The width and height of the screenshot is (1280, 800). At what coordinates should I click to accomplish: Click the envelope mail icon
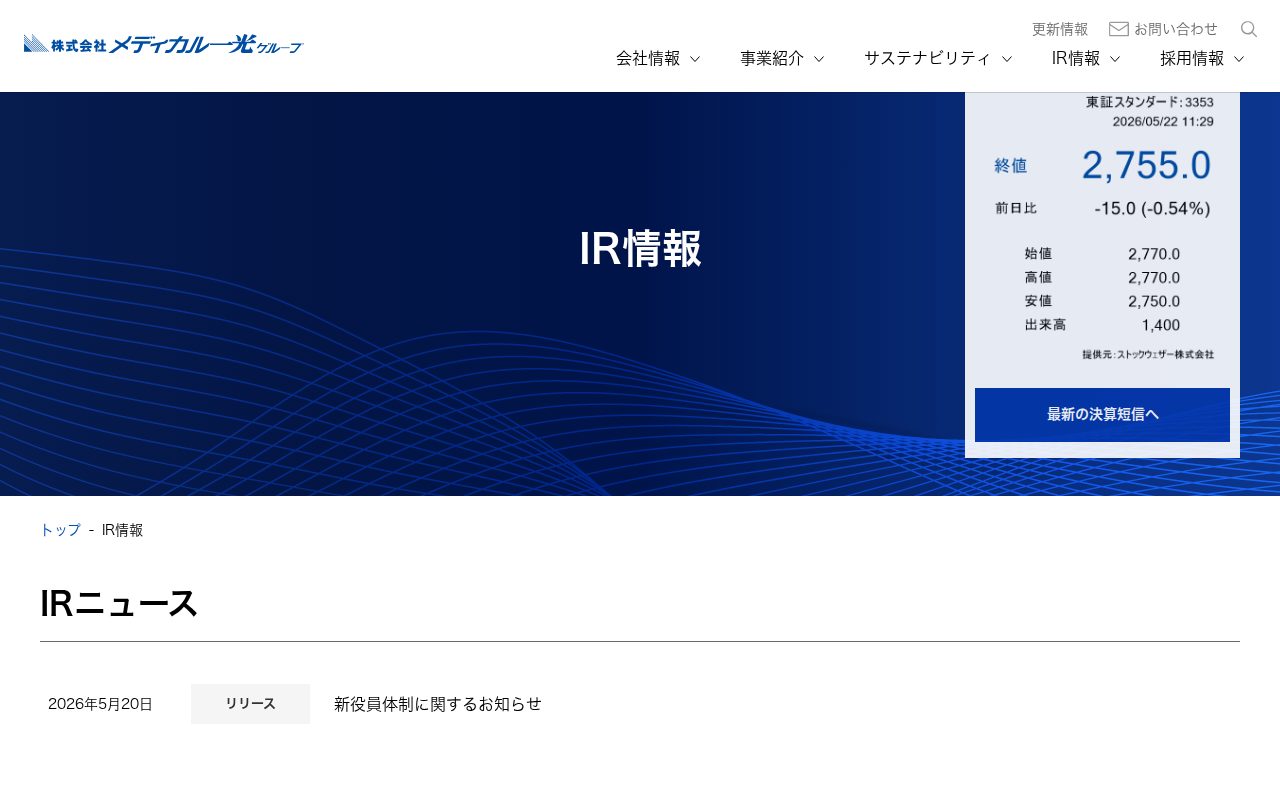coord(1119,29)
